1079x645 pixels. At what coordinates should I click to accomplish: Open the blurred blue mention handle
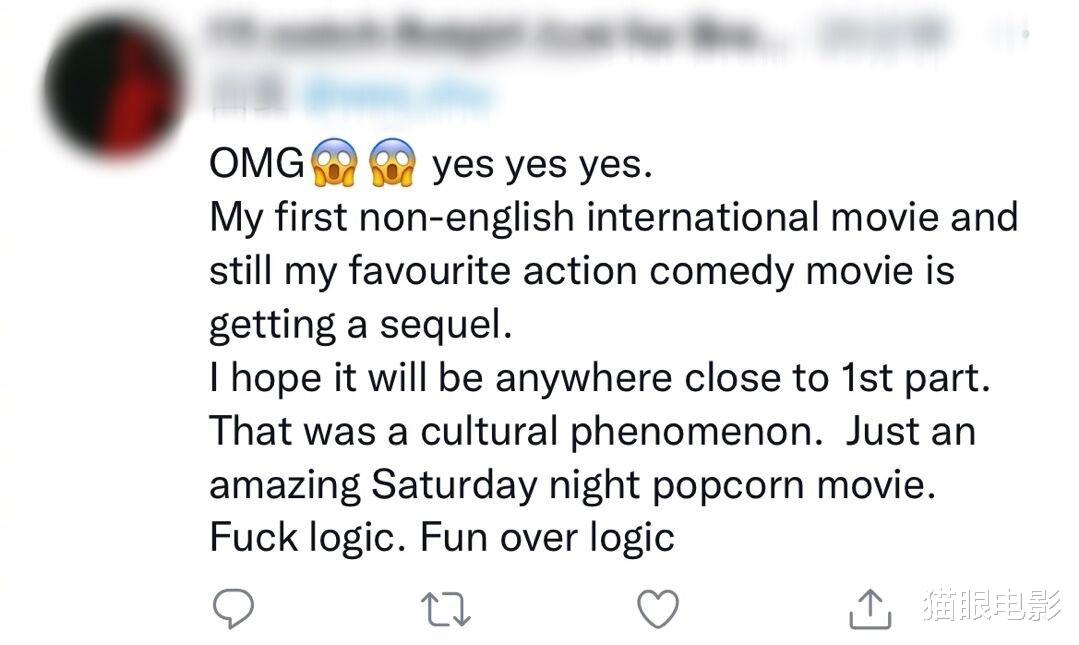397,96
